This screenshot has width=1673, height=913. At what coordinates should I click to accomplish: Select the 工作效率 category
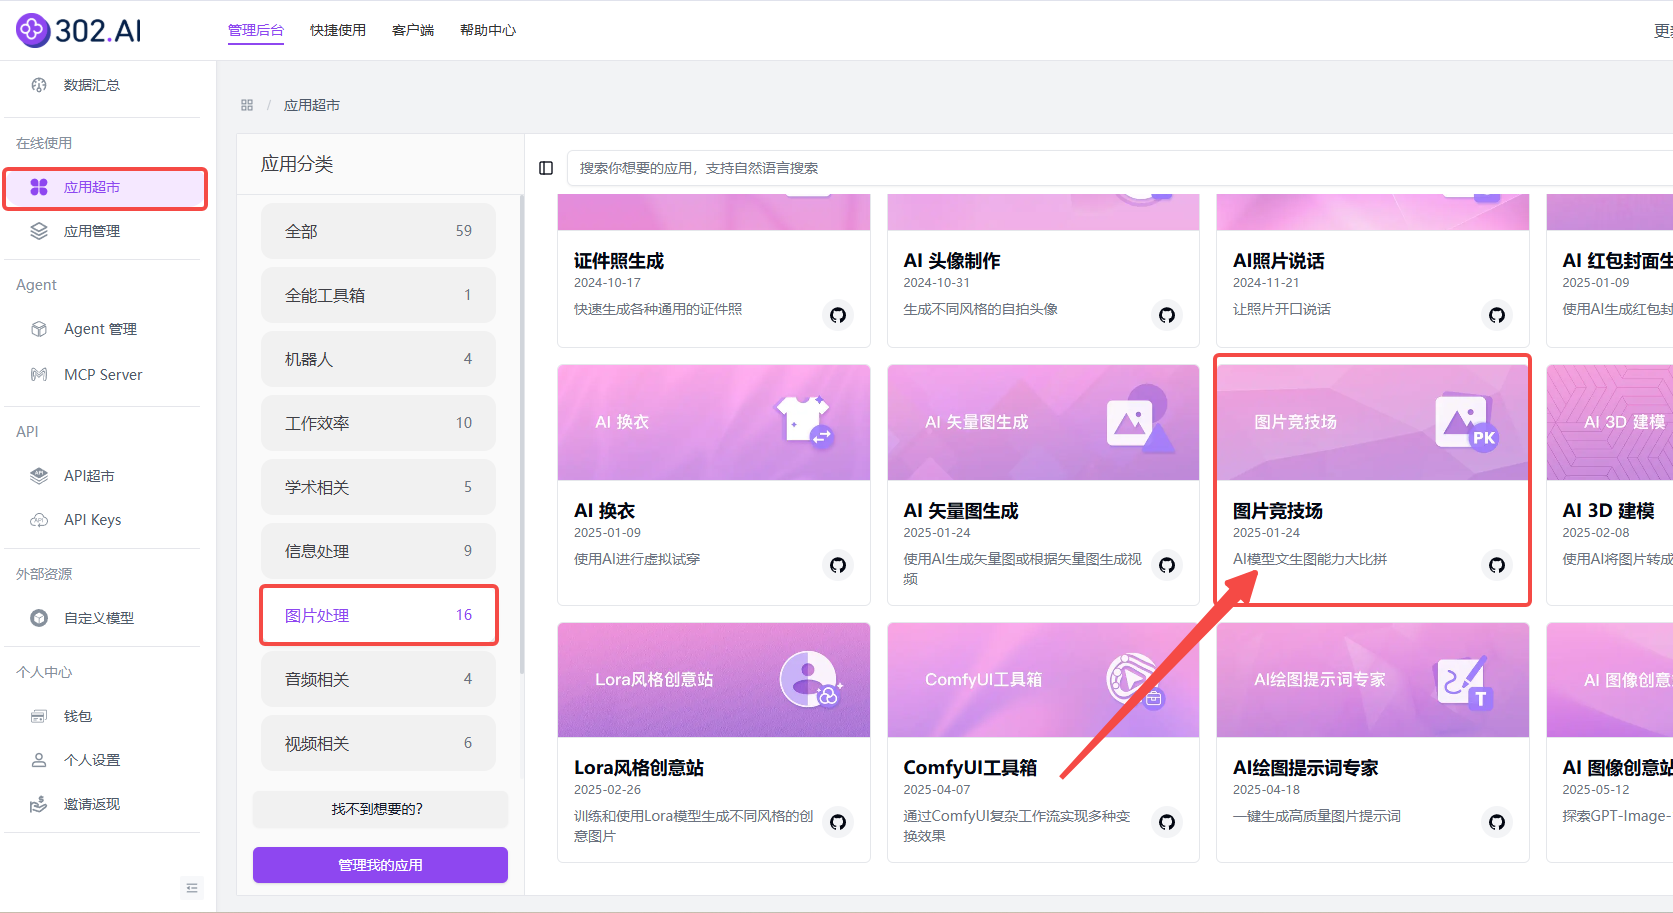378,423
